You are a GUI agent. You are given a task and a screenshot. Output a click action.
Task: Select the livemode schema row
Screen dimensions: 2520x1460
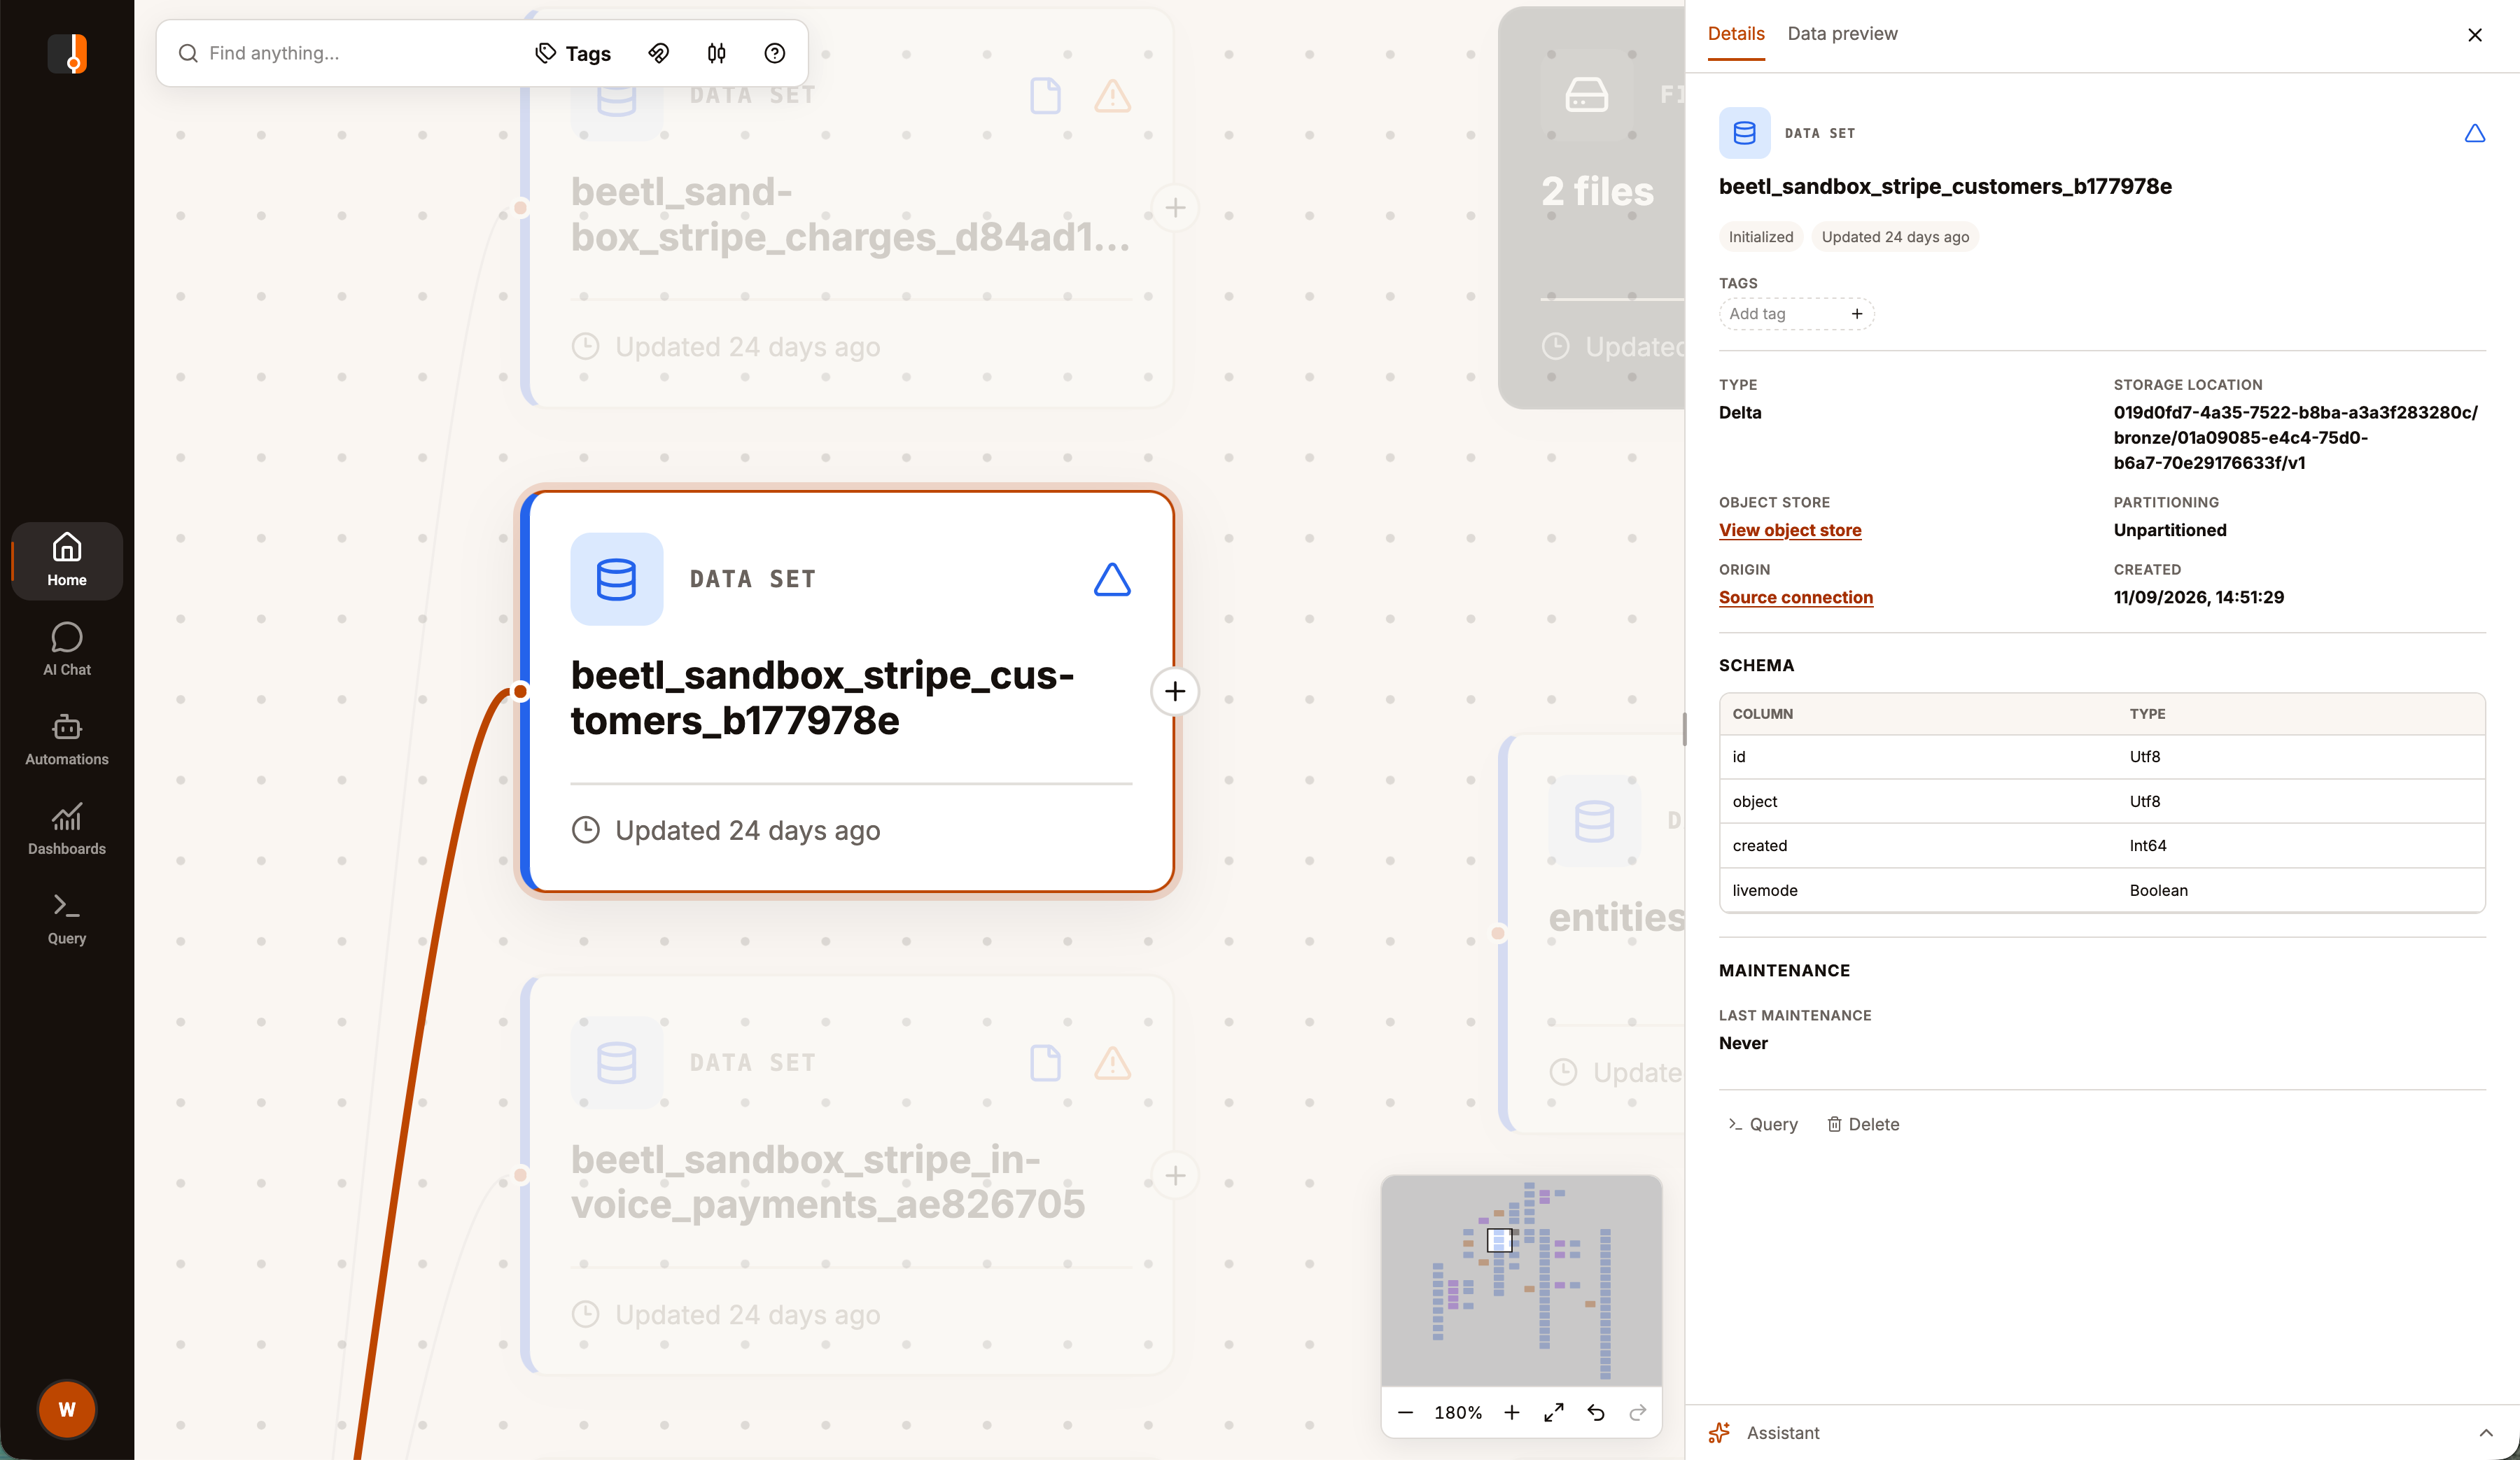pos(2102,890)
